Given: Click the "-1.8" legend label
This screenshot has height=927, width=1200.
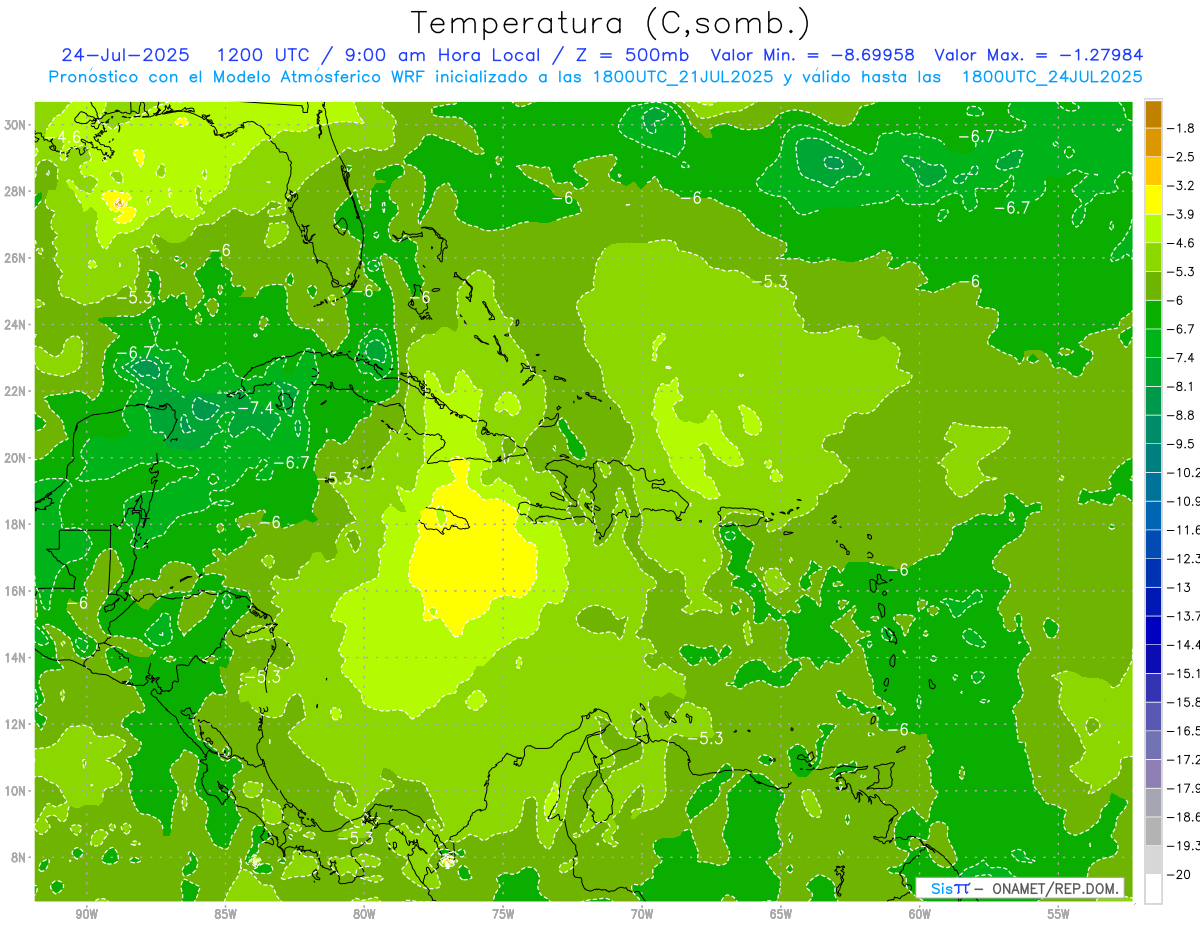Looking at the screenshot, I should tap(1182, 128).
